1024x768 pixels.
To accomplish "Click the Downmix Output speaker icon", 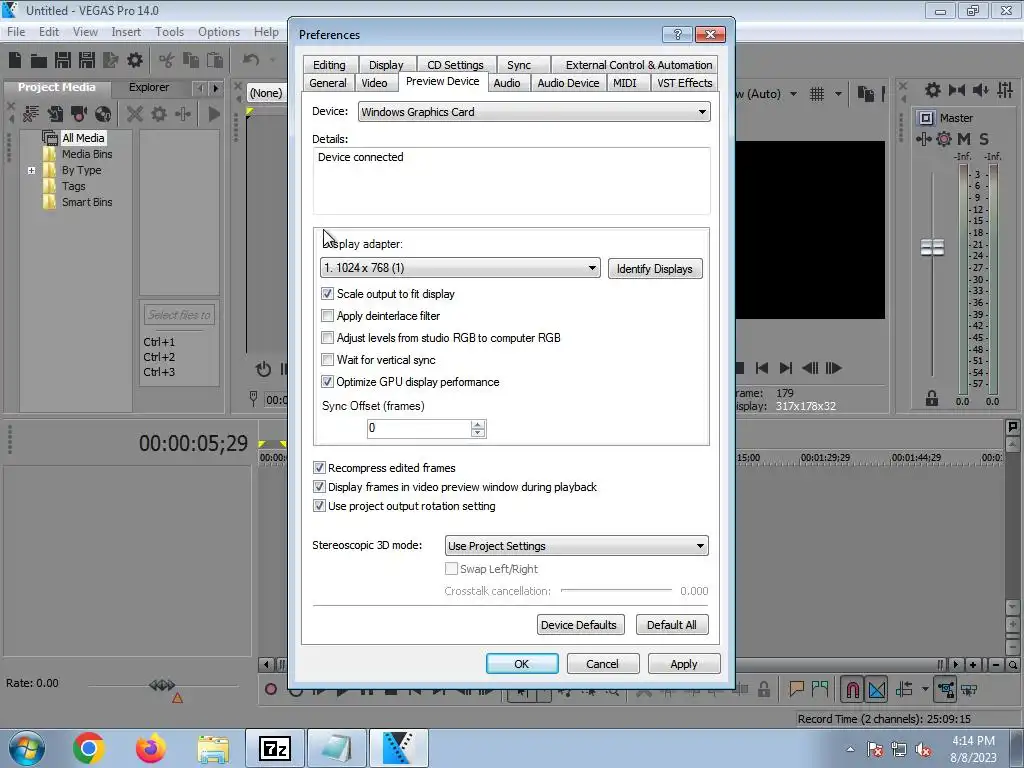I will tap(957, 90).
